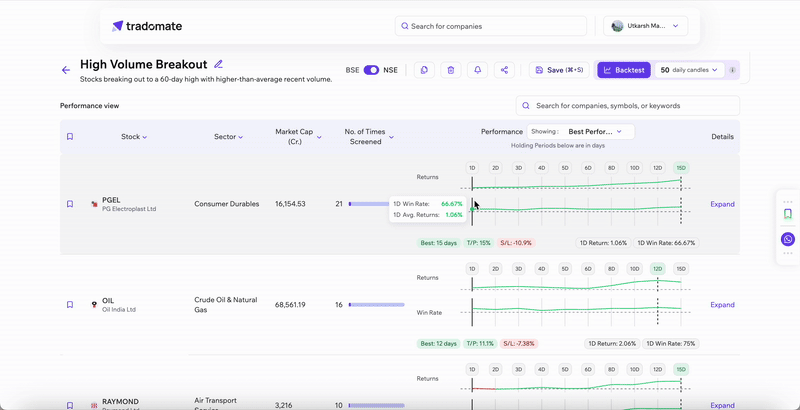
Task: Click the RAYMOND stock symbol
Action: click(x=120, y=401)
